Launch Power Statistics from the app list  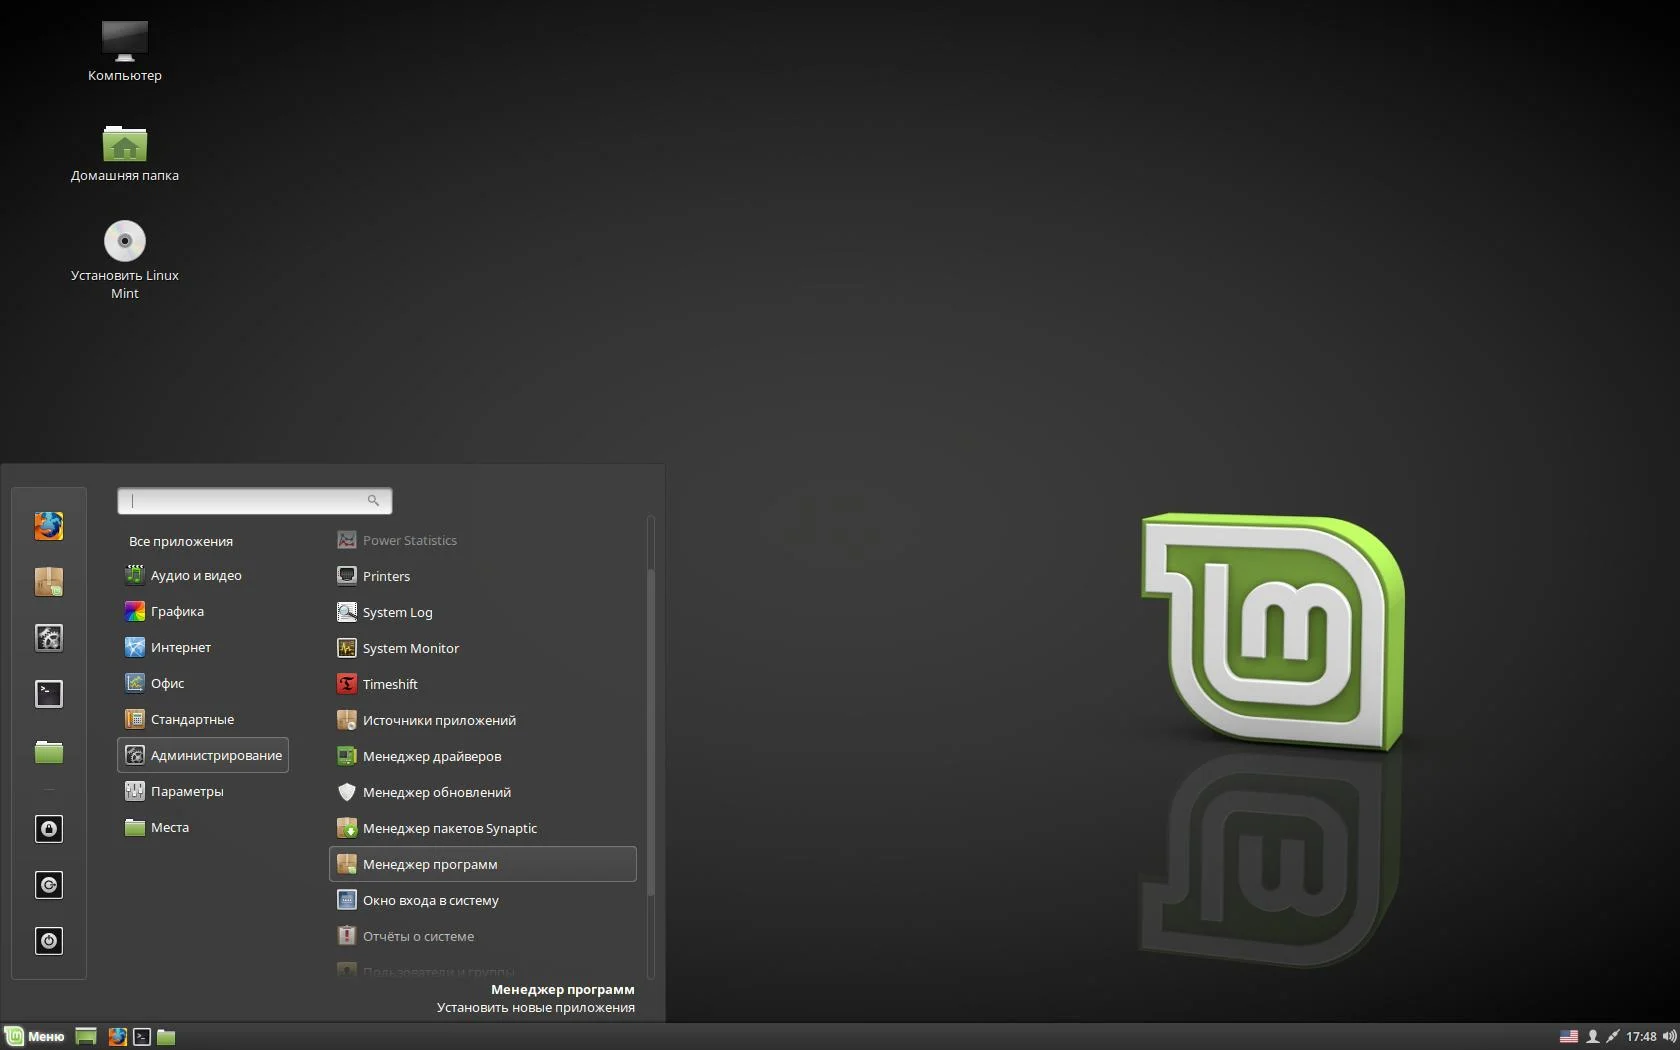[483, 540]
